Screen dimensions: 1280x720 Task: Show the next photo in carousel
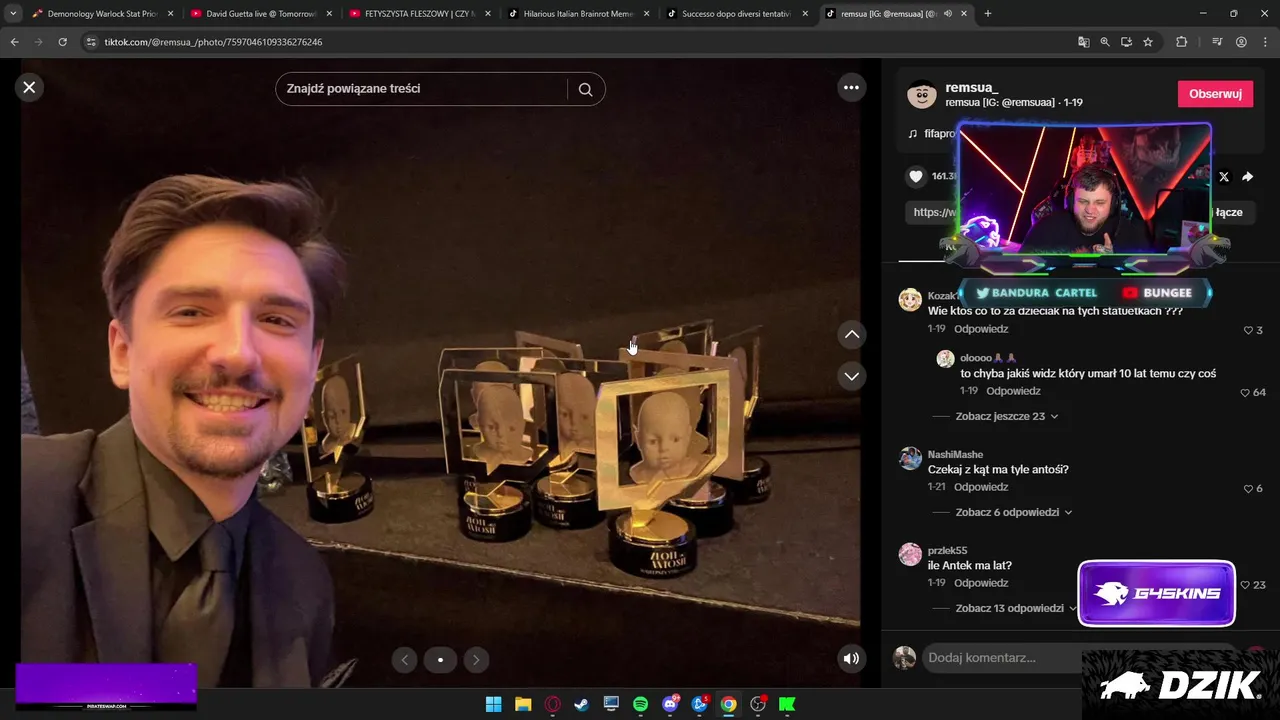pyautogui.click(x=476, y=659)
